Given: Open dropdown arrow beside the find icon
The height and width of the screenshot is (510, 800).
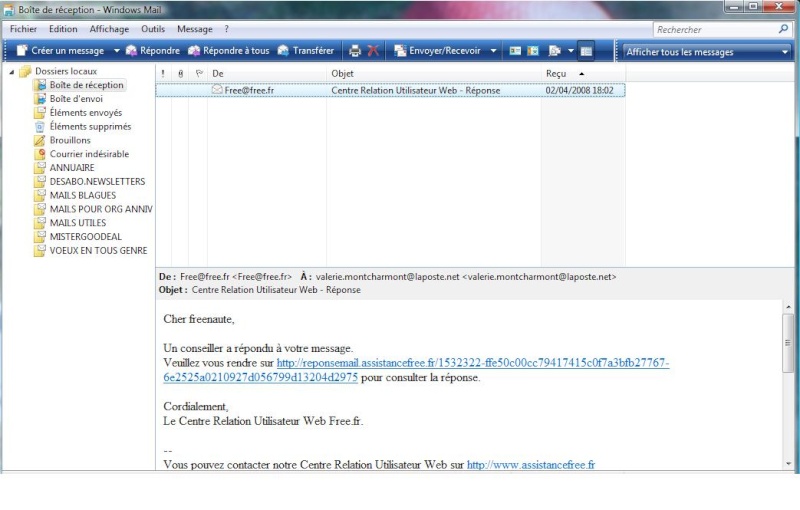Looking at the screenshot, I should pos(570,50).
